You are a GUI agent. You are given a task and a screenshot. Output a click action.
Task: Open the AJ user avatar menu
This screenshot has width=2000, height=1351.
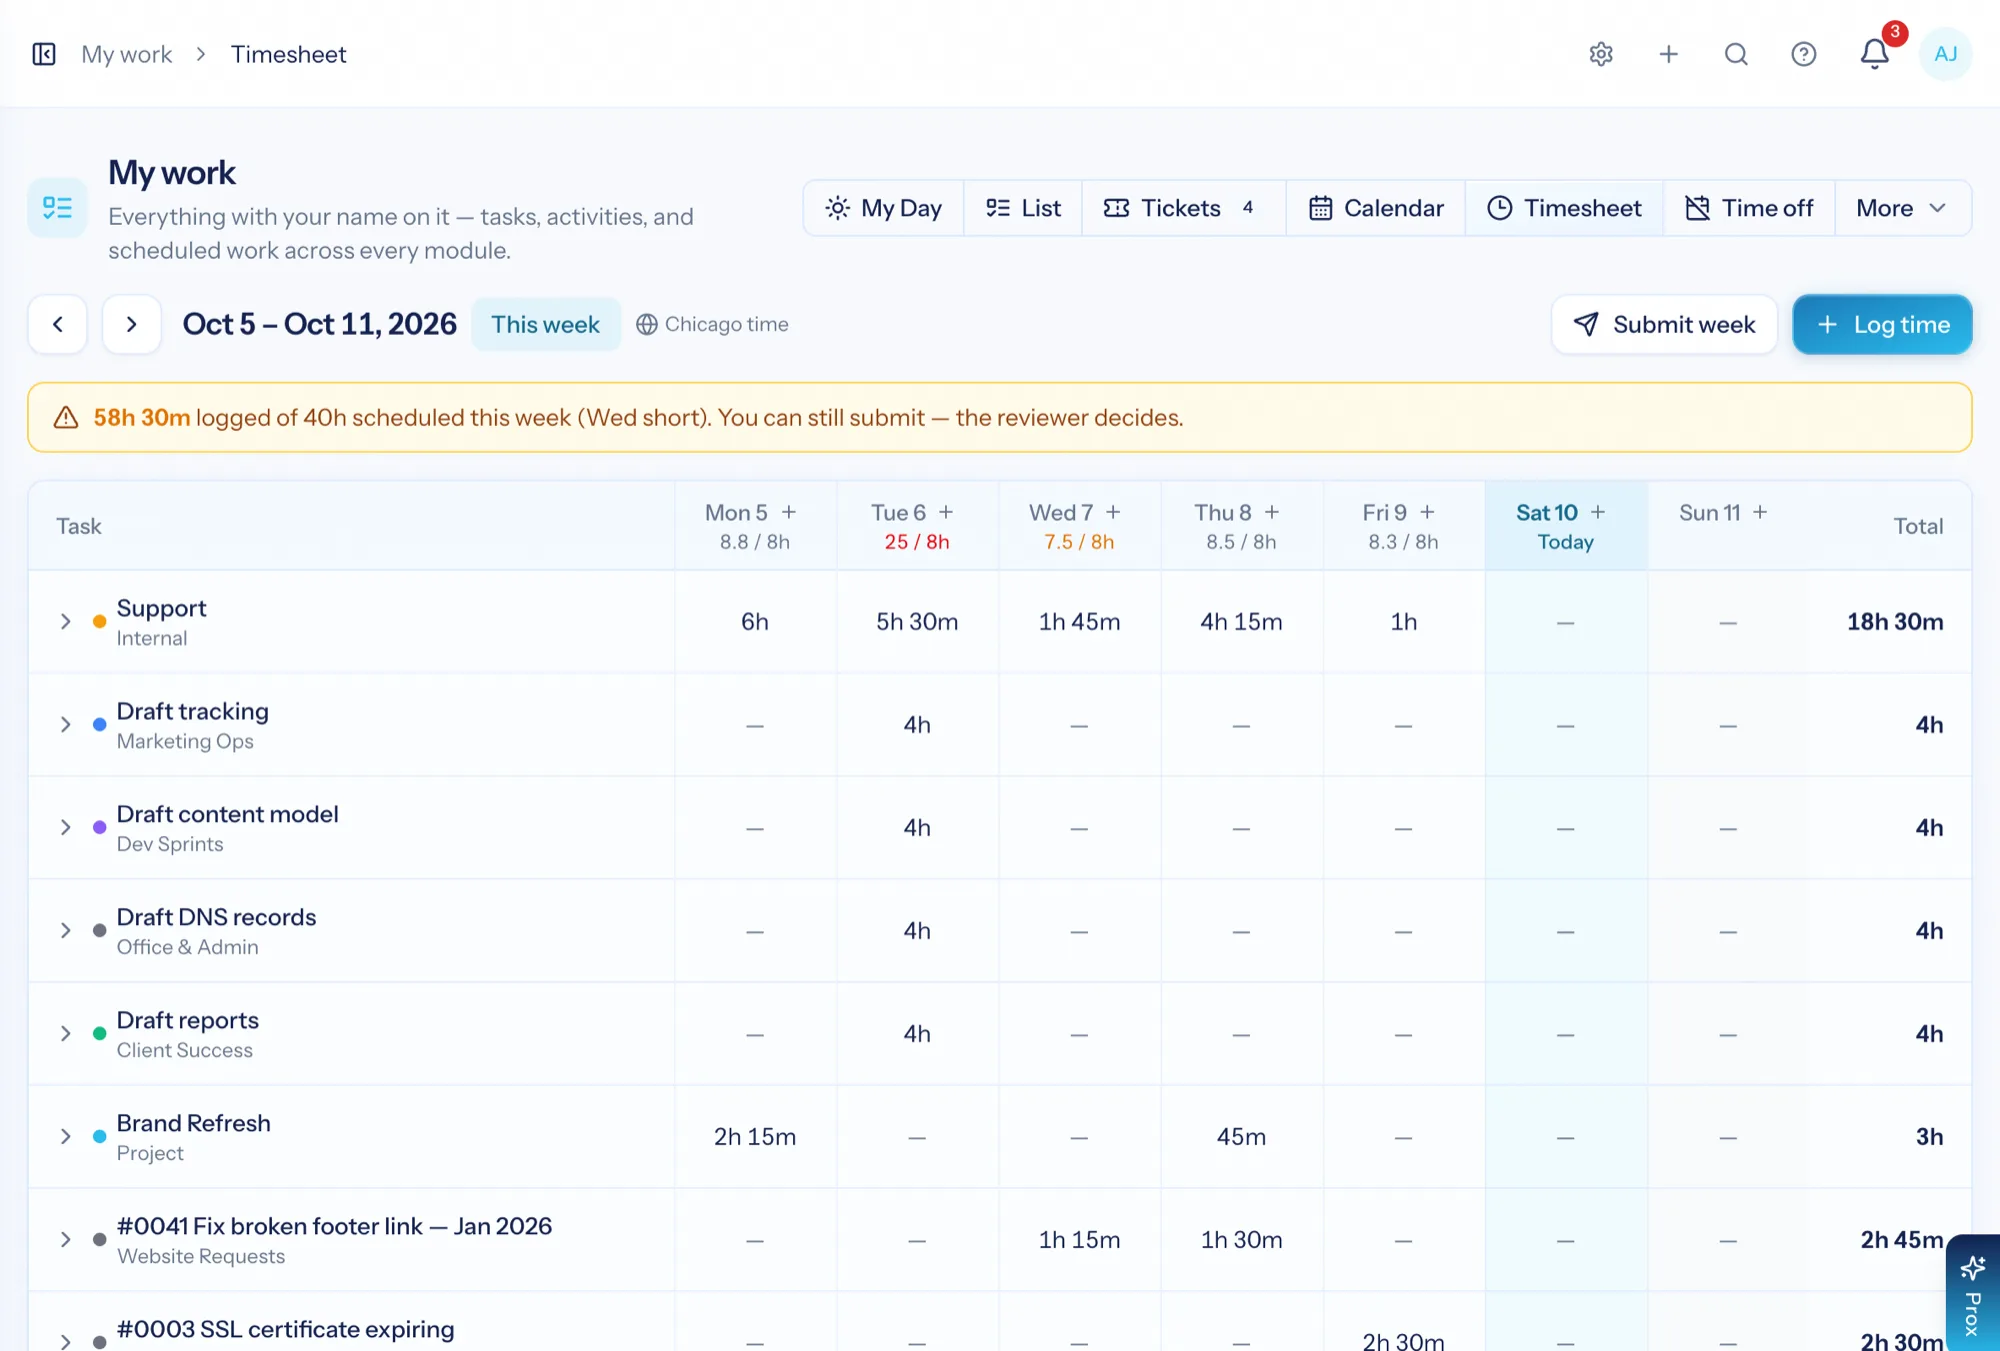point(1945,54)
